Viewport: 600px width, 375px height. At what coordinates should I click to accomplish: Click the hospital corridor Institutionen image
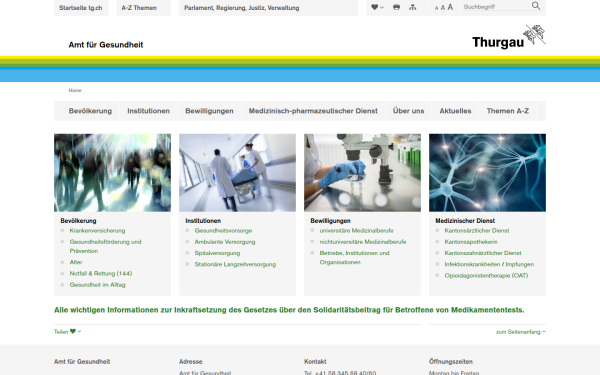[237, 173]
